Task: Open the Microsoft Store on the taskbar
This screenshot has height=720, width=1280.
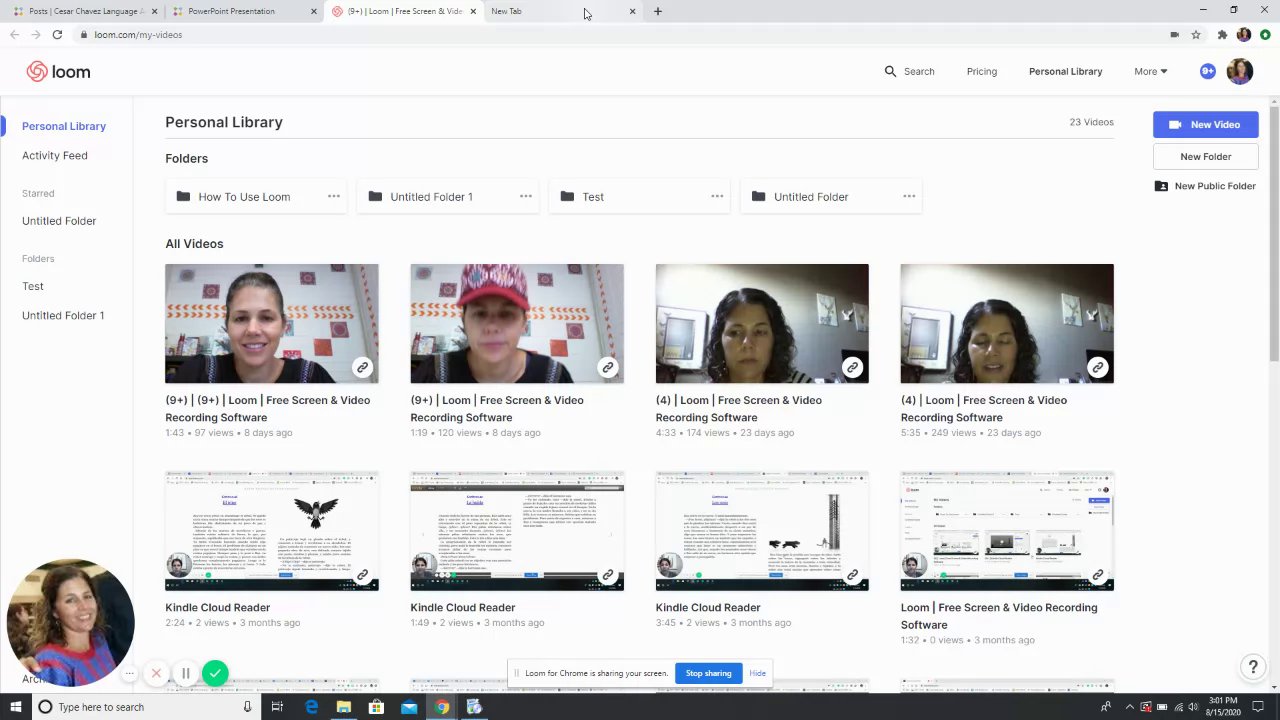Action: 376,707
